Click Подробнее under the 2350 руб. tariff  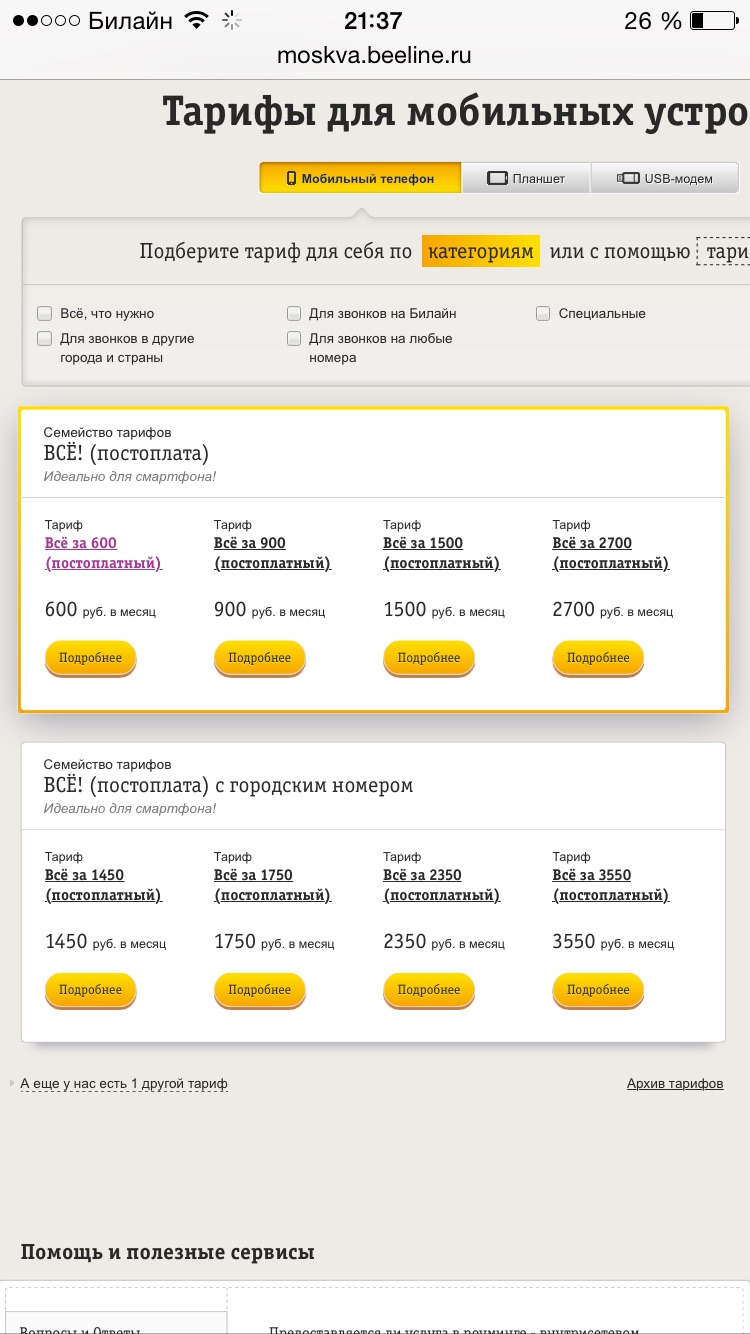pos(428,990)
